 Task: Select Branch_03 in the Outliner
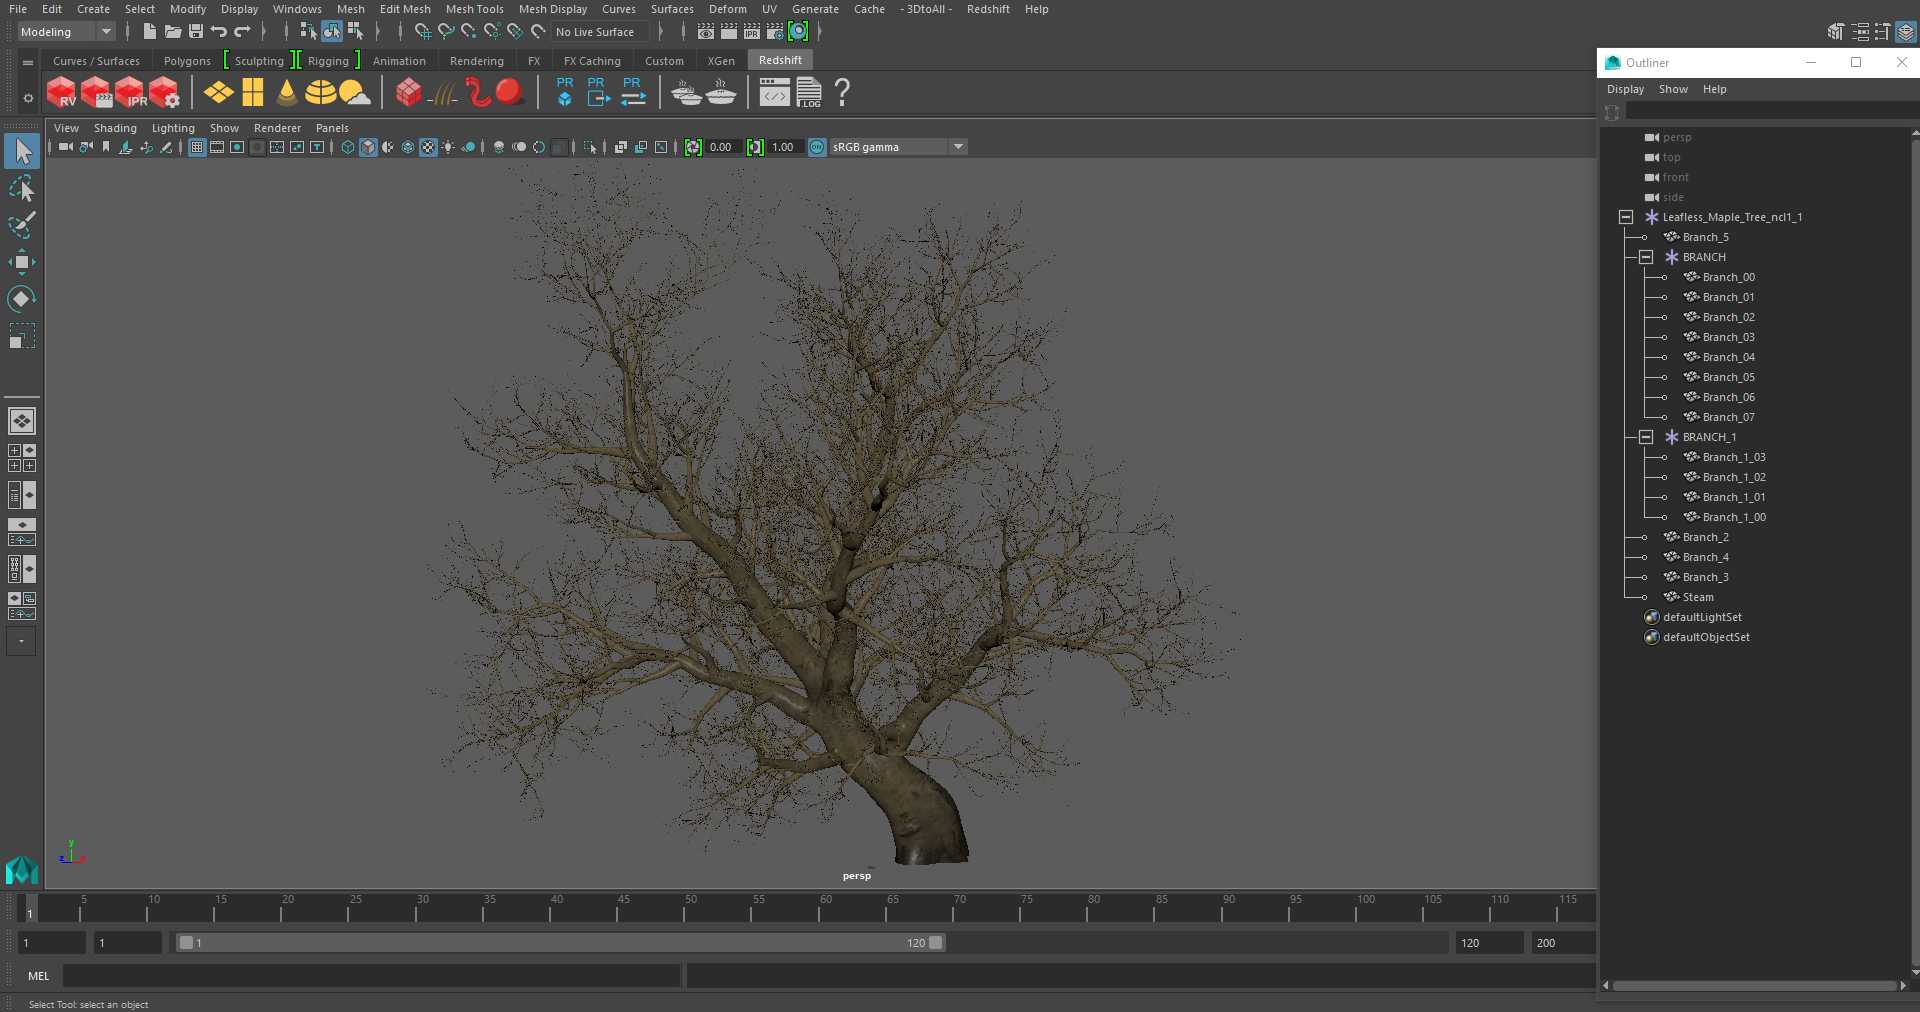[x=1728, y=337]
